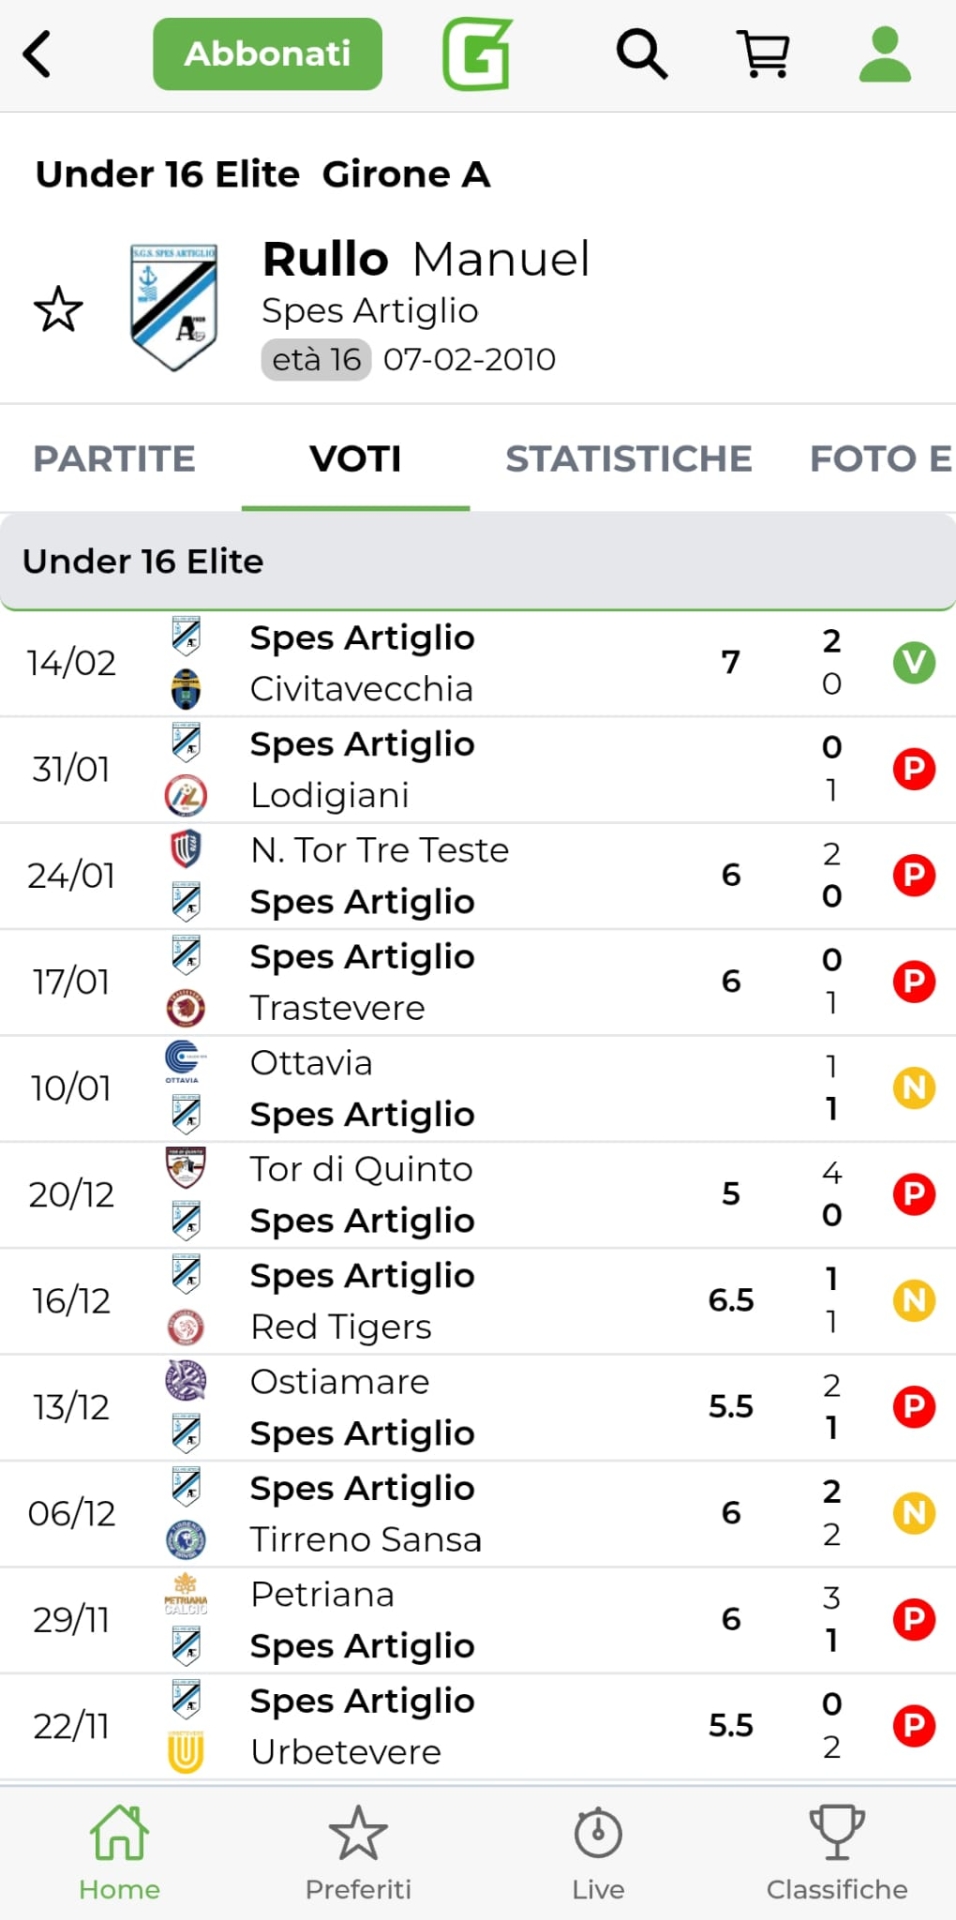The height and width of the screenshot is (1920, 956).
Task: Switch to the STATISTICHE tab
Action: point(628,459)
